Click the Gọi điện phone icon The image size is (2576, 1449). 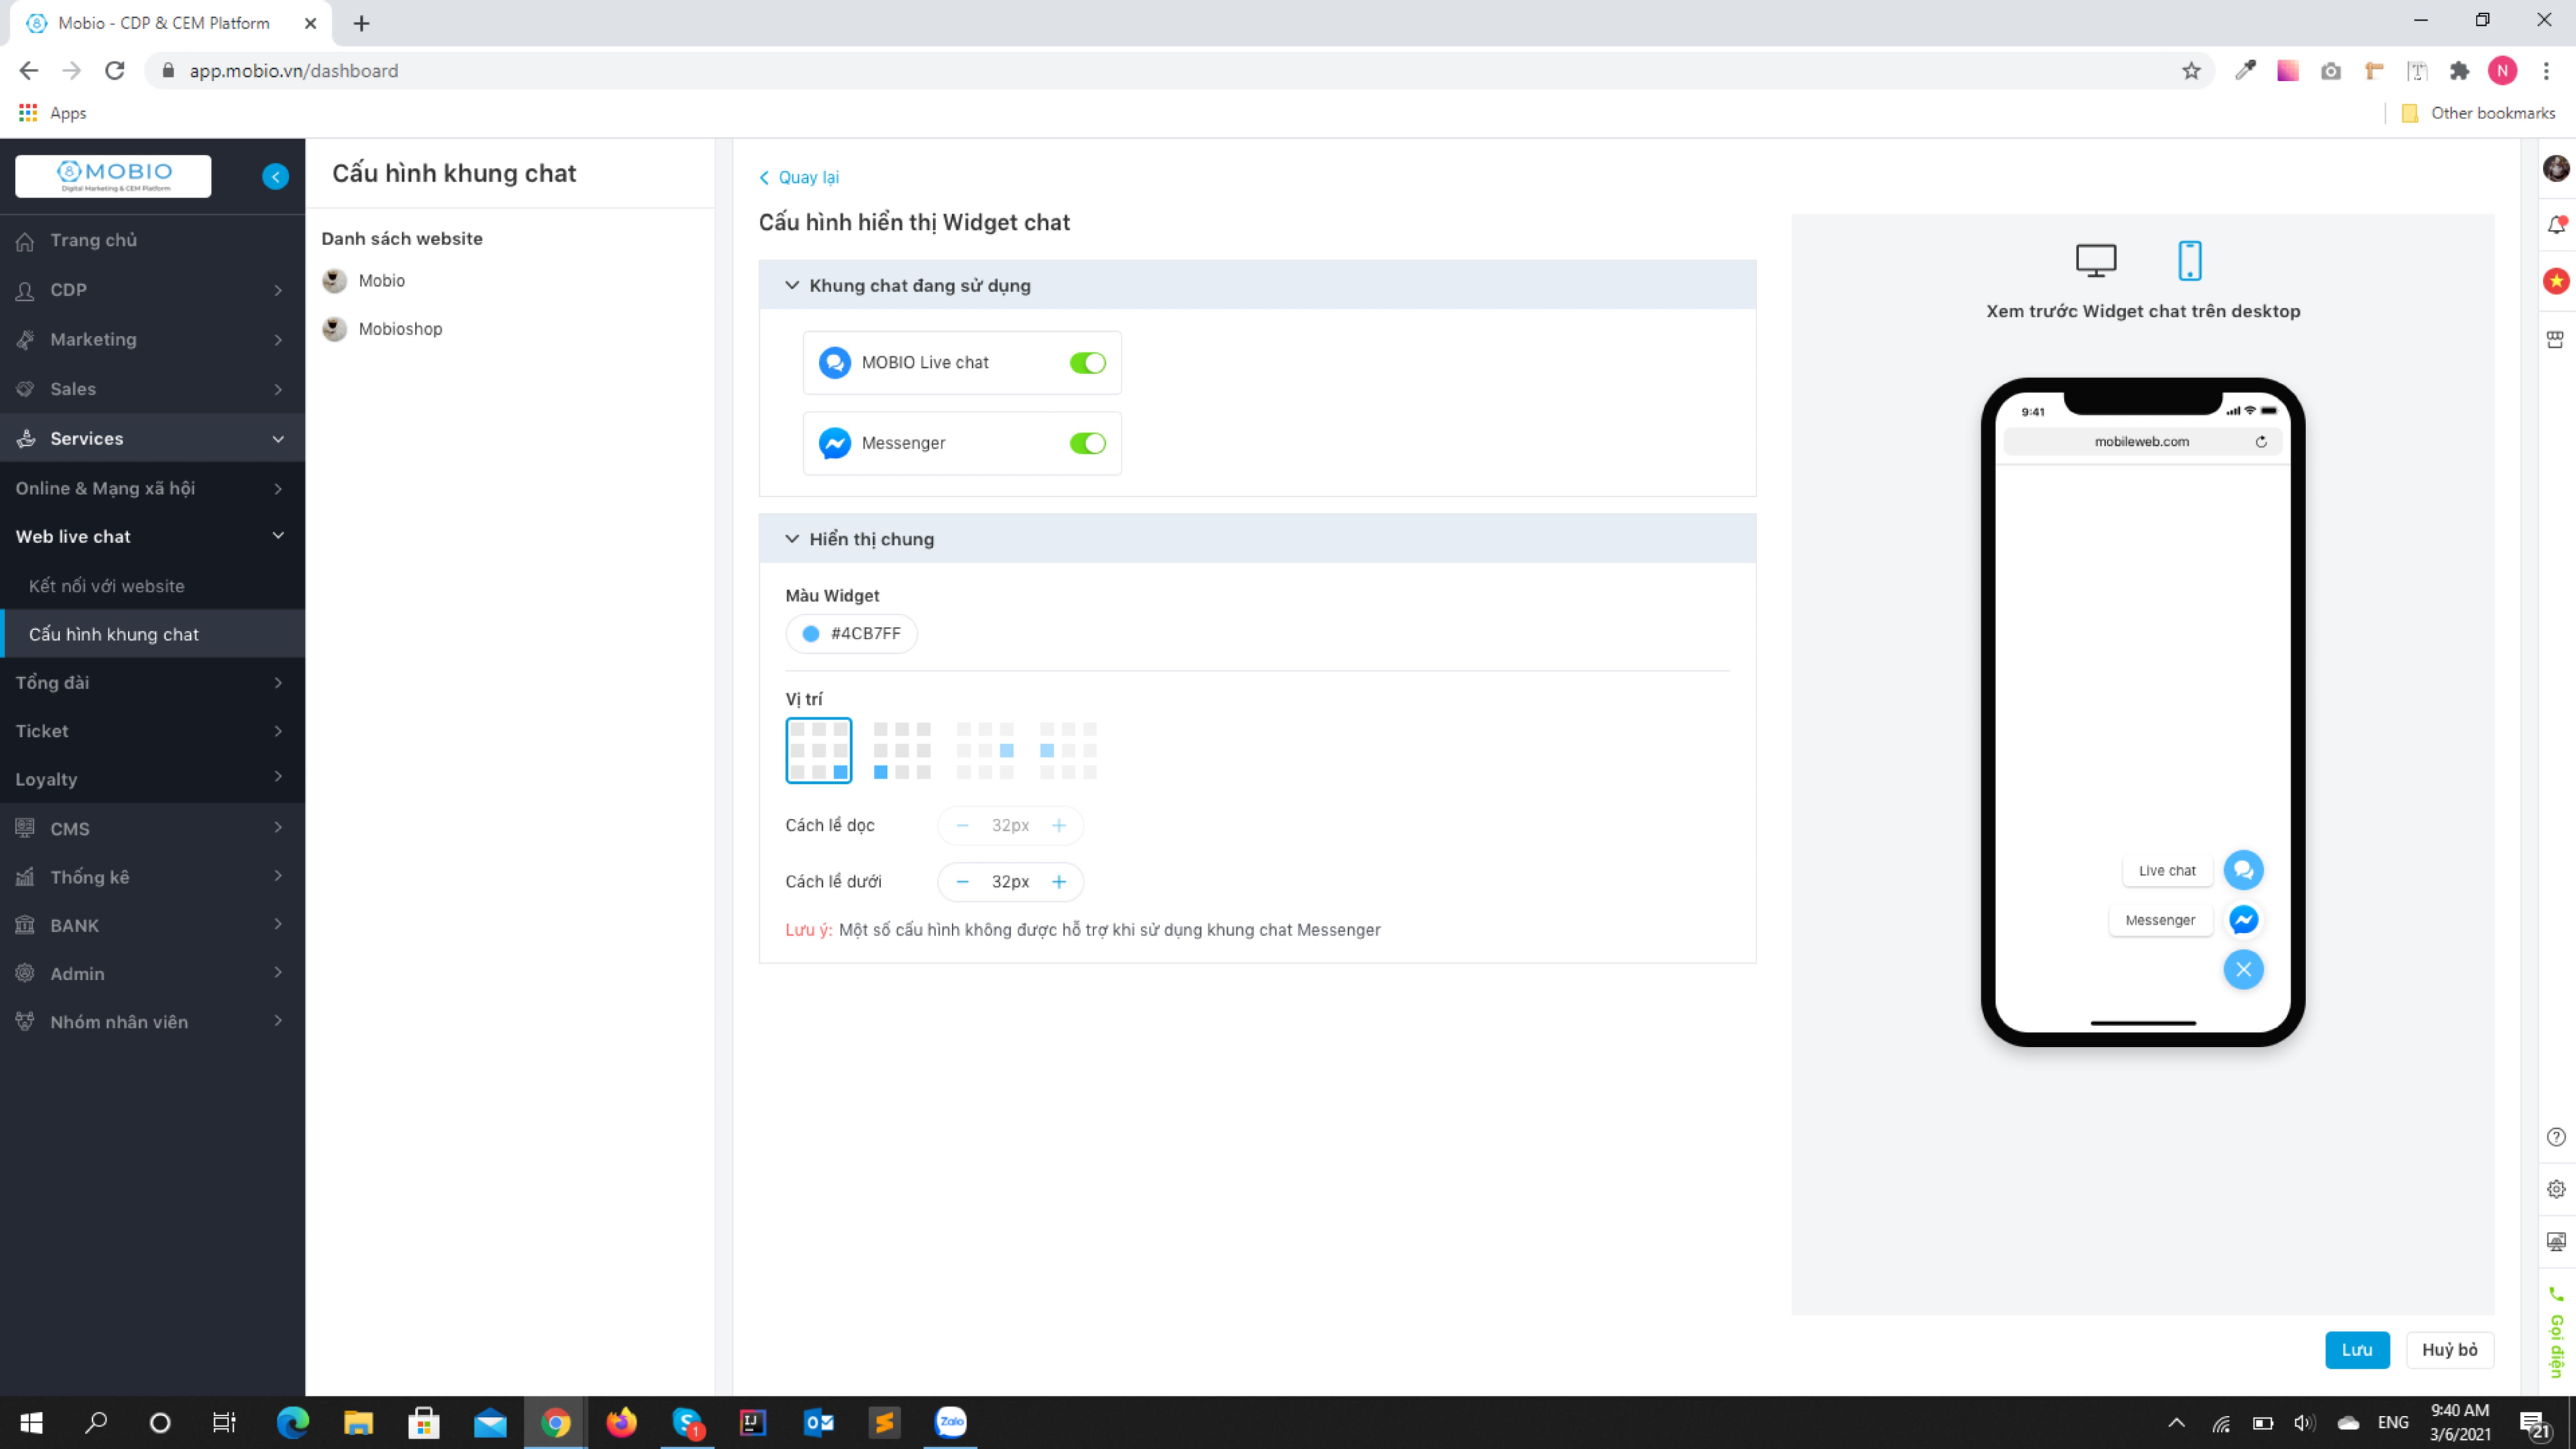(2556, 1294)
